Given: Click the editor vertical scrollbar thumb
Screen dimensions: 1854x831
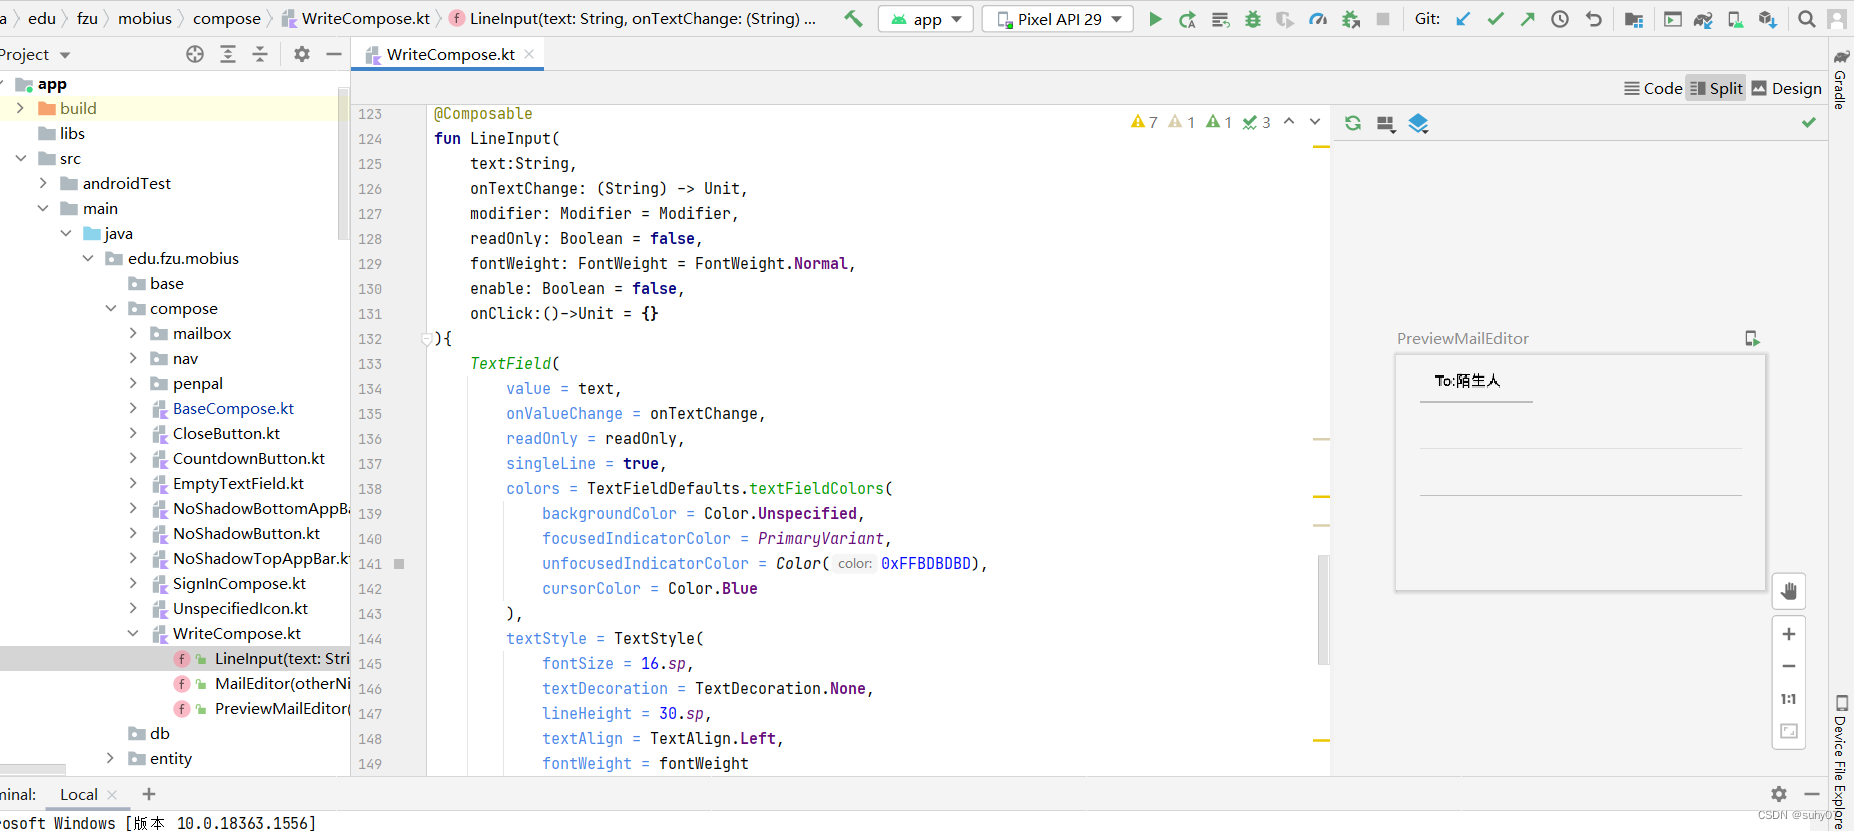Looking at the screenshot, I should (x=1323, y=610).
